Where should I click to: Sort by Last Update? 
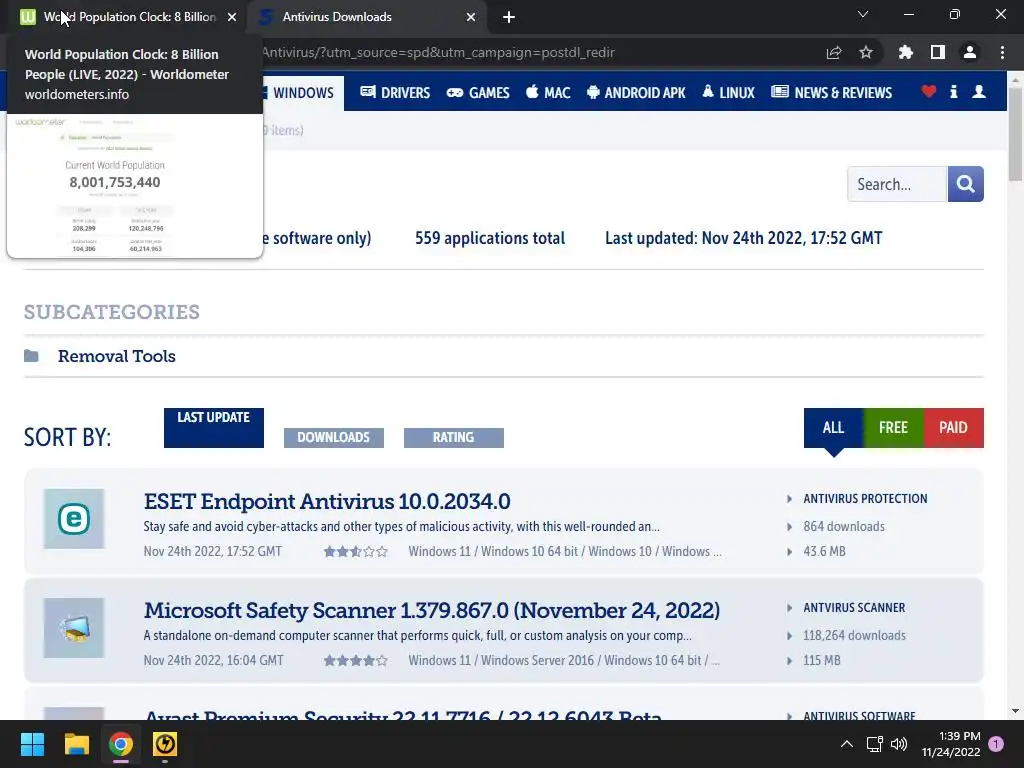(x=214, y=428)
